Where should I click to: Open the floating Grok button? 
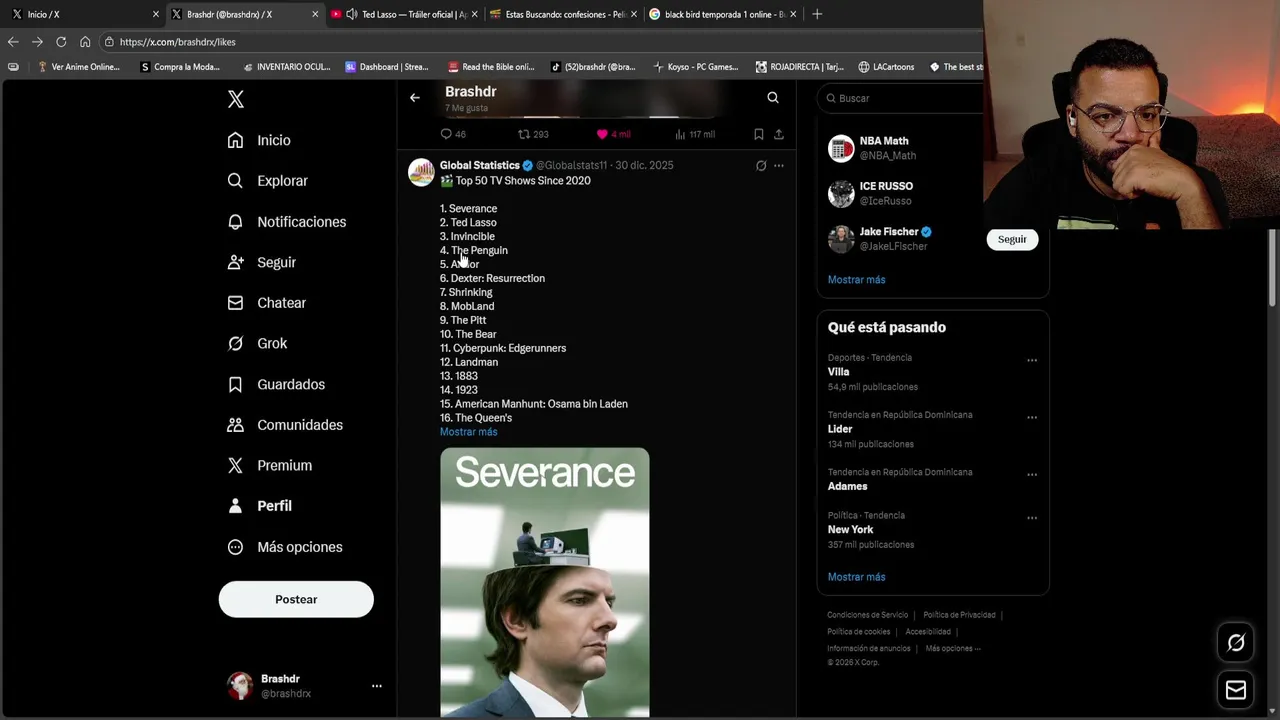(1236, 643)
